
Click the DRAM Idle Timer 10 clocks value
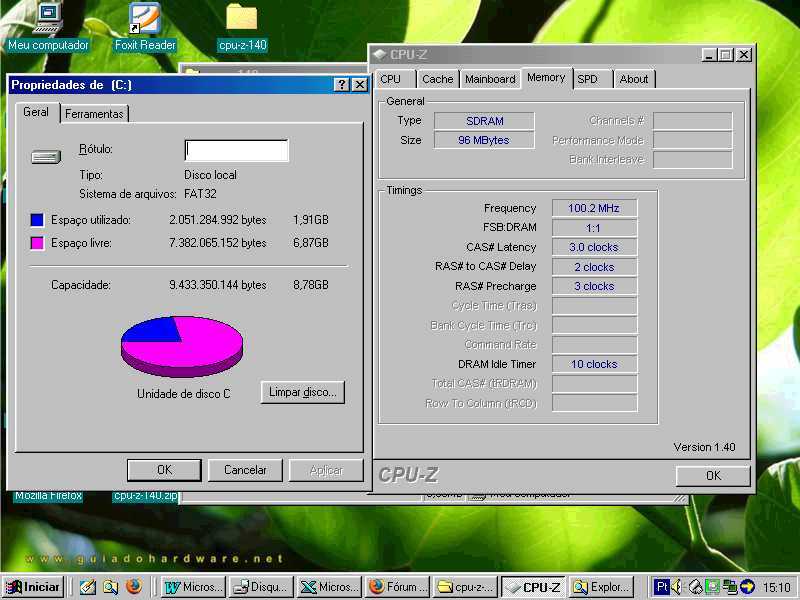(x=594, y=364)
